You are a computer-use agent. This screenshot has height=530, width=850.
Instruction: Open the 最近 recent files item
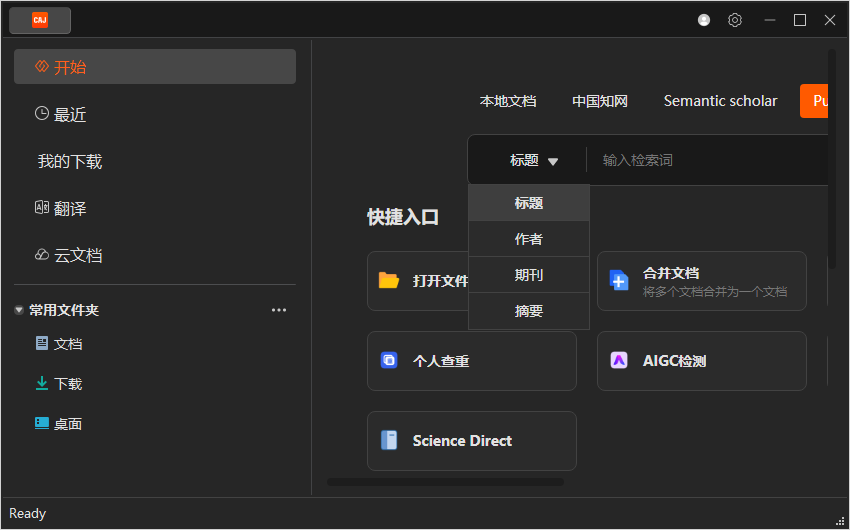pos(154,114)
